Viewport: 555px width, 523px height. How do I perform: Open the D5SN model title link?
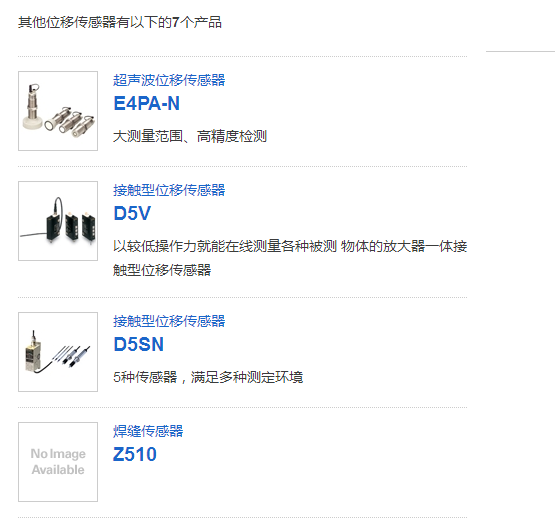[x=138, y=344]
